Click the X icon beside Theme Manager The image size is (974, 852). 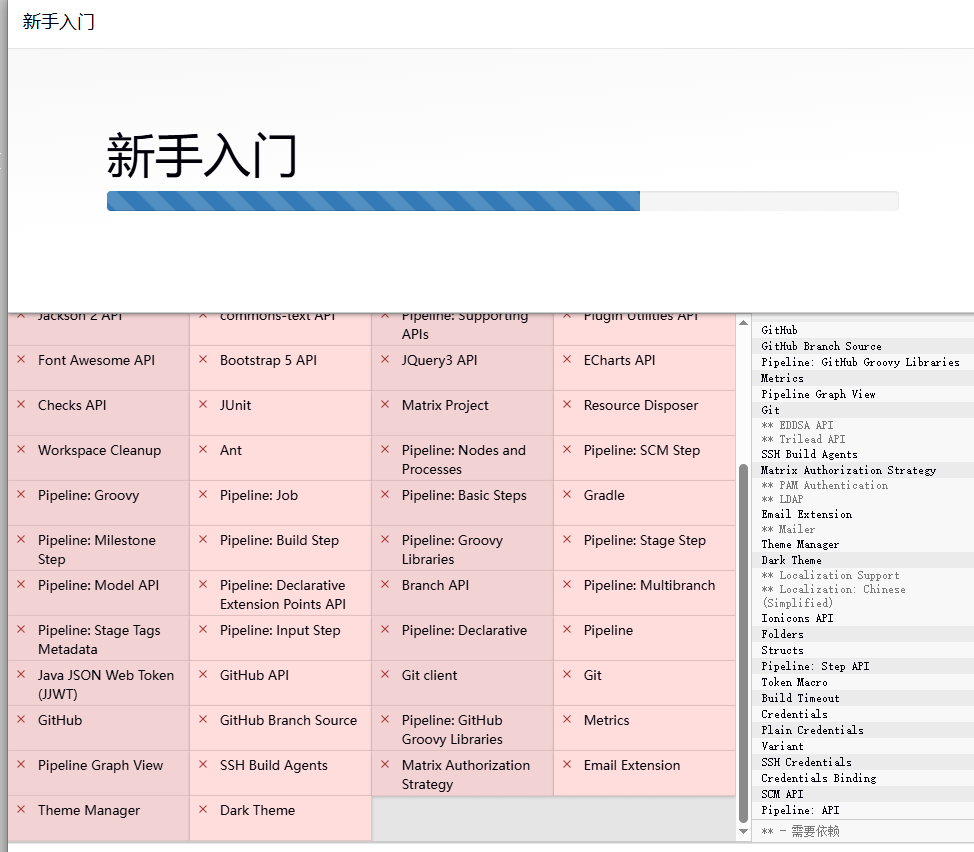click(x=21, y=809)
